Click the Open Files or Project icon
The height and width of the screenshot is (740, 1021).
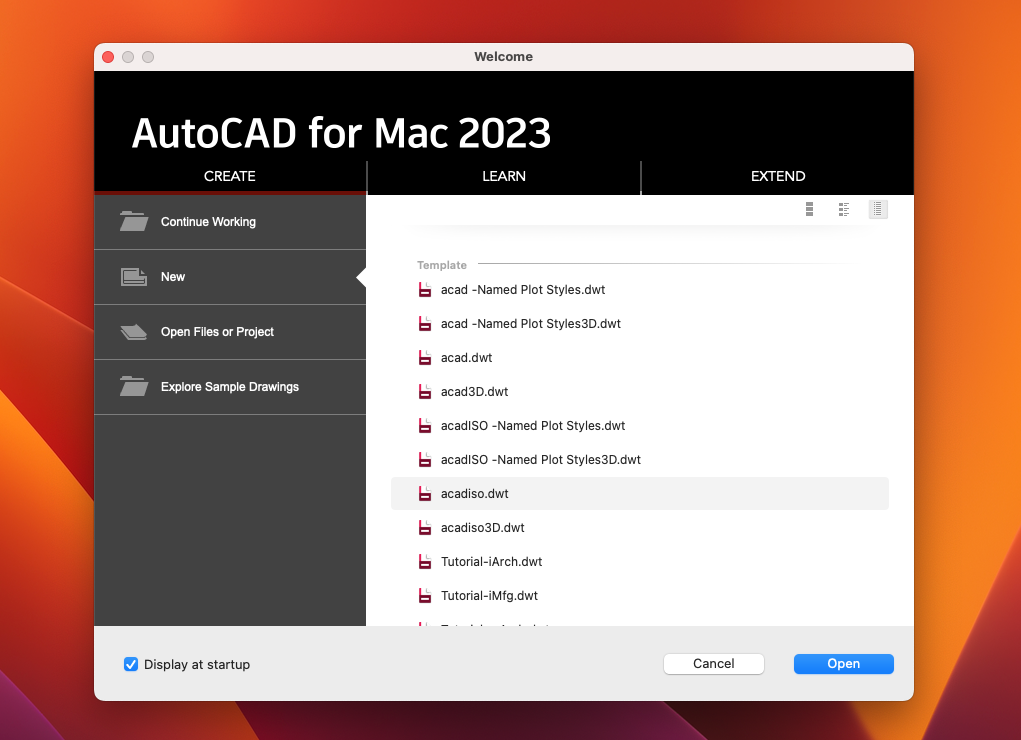tap(133, 332)
